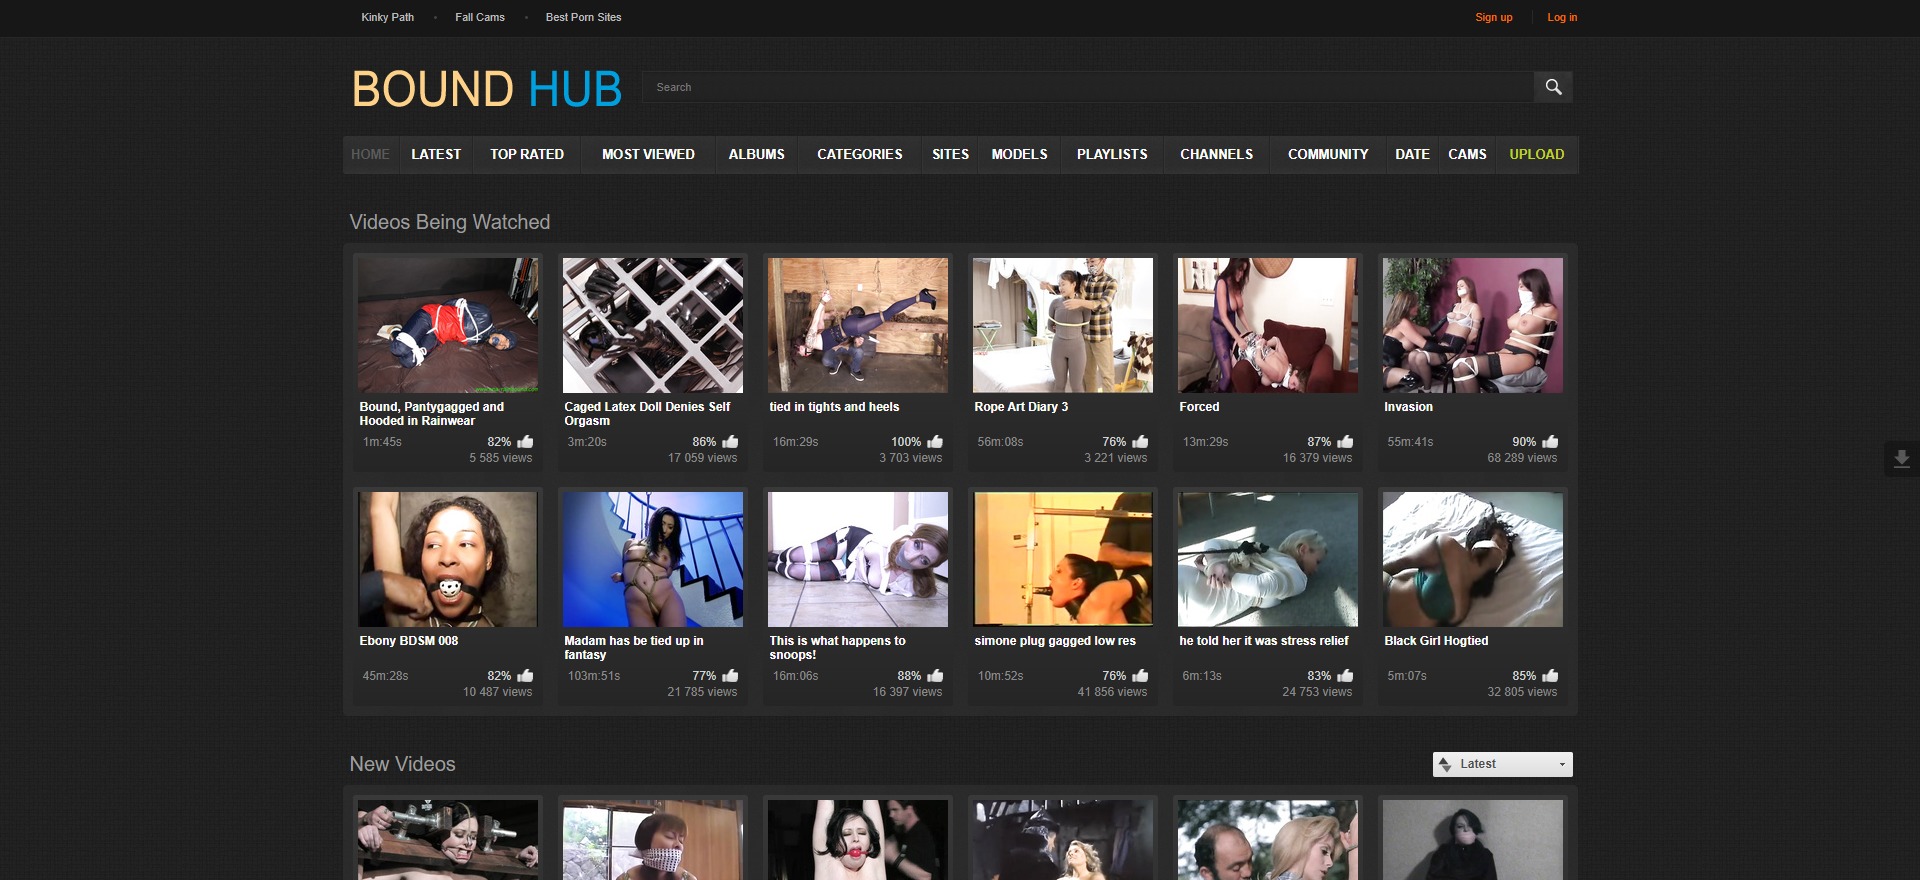Open the CAMS menu item
This screenshot has height=880, width=1920.
pyautogui.click(x=1467, y=155)
